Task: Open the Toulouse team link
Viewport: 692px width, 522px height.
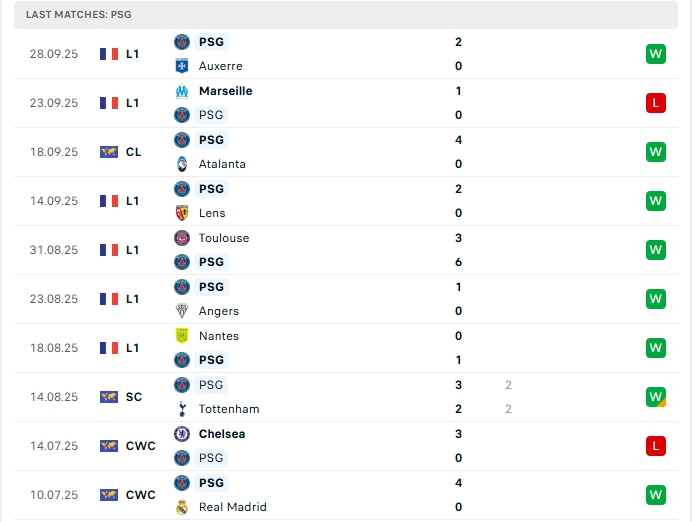Action: click(x=224, y=238)
